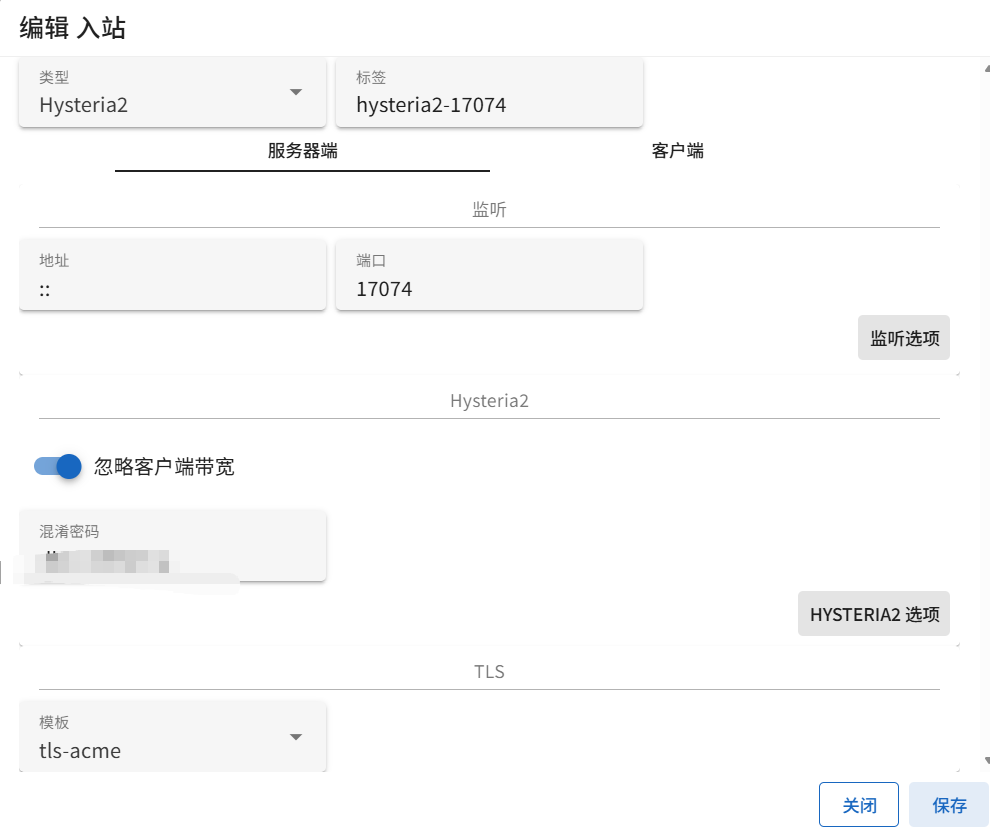The image size is (990, 830).
Task: Click the scrollbar down arrow
Action: pyautogui.click(x=985, y=761)
